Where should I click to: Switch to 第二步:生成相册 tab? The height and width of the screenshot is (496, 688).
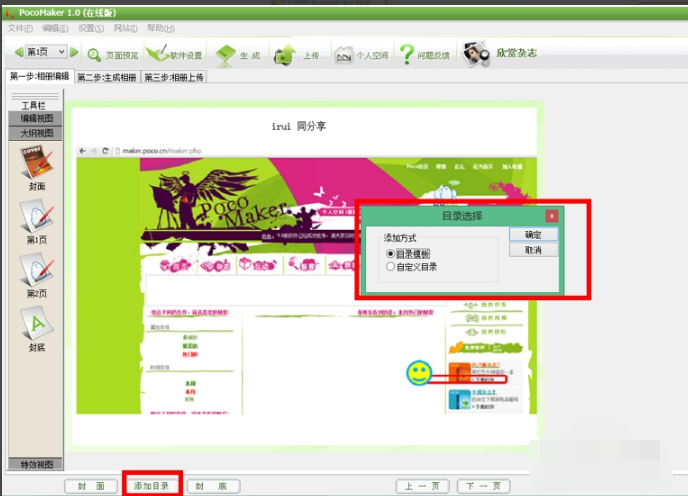point(107,77)
